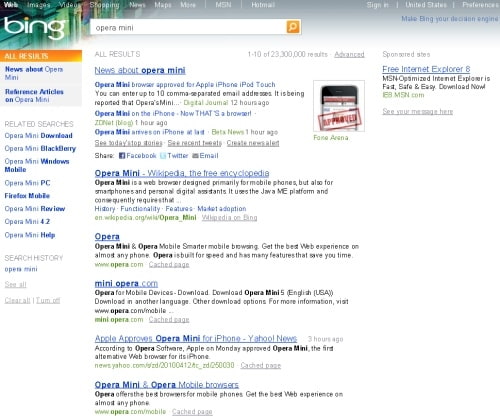Select ALL RESULTS orange sidebar header
Viewport: 500px width, 416px height.
(41, 56)
